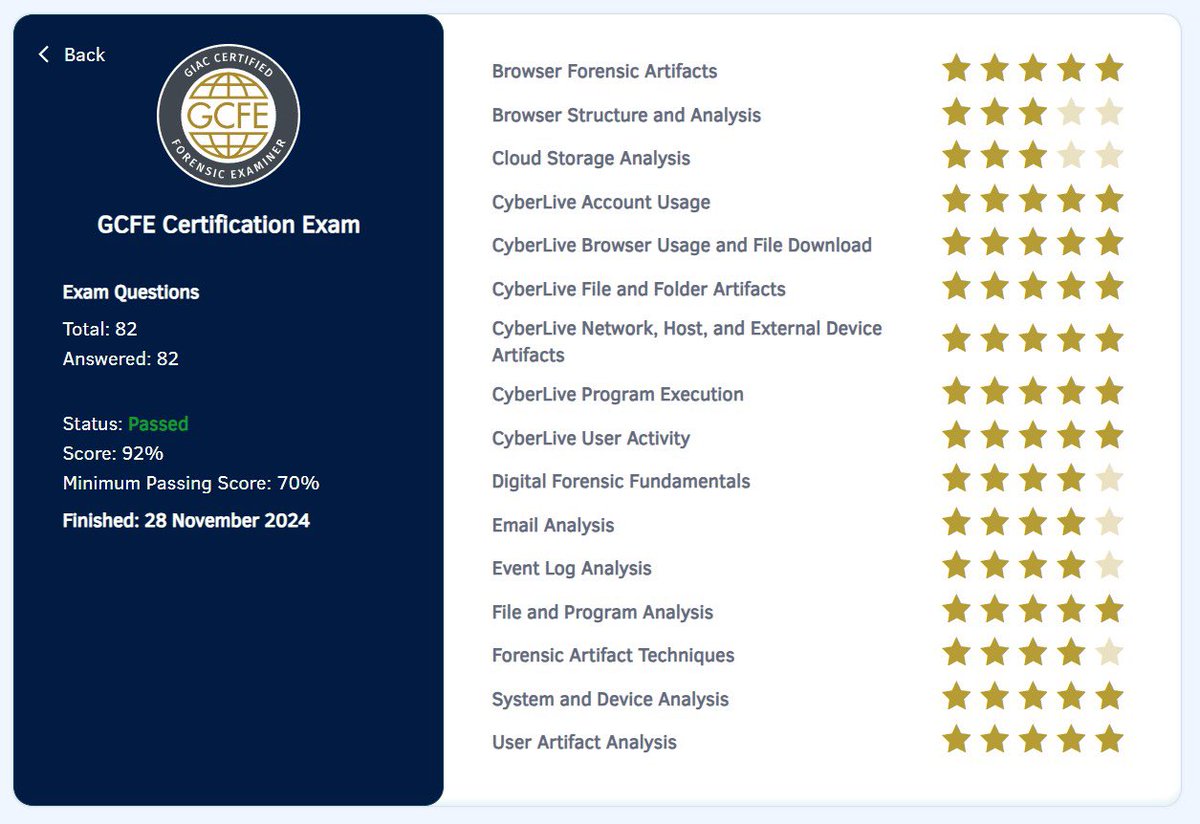The width and height of the screenshot is (1200, 824).
Task: Click fourth star of CyberLive Network, Host row
Action: coord(1071,339)
